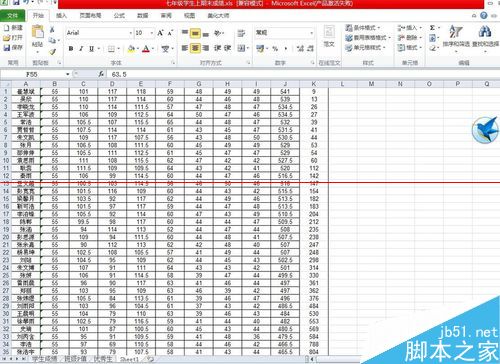Click the Orientation text angle icon
Image resolution: width=500 pixels, height=364 pixels.
coord(217,33)
